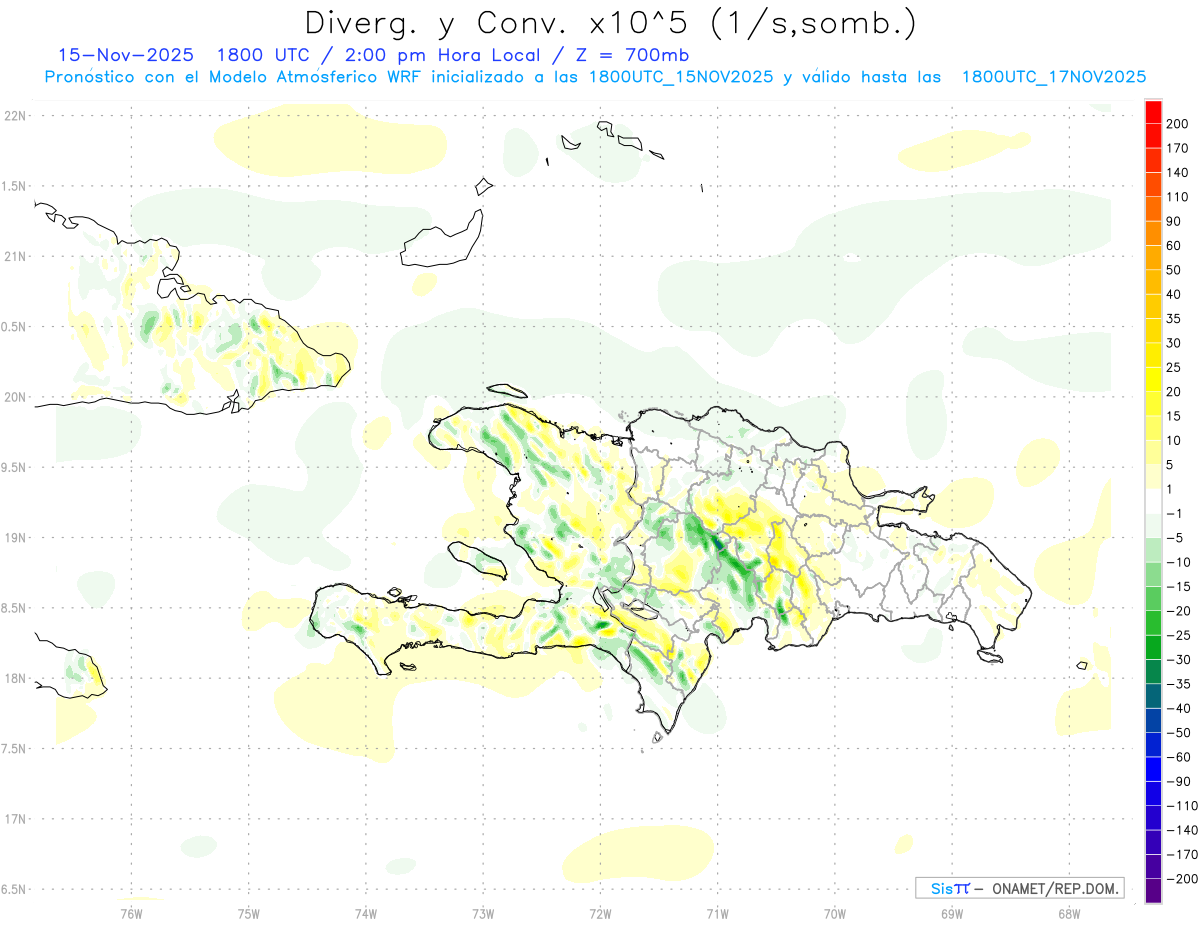The image size is (1200, 927).
Task: Click the '71W' longitude label
Action: point(717,913)
